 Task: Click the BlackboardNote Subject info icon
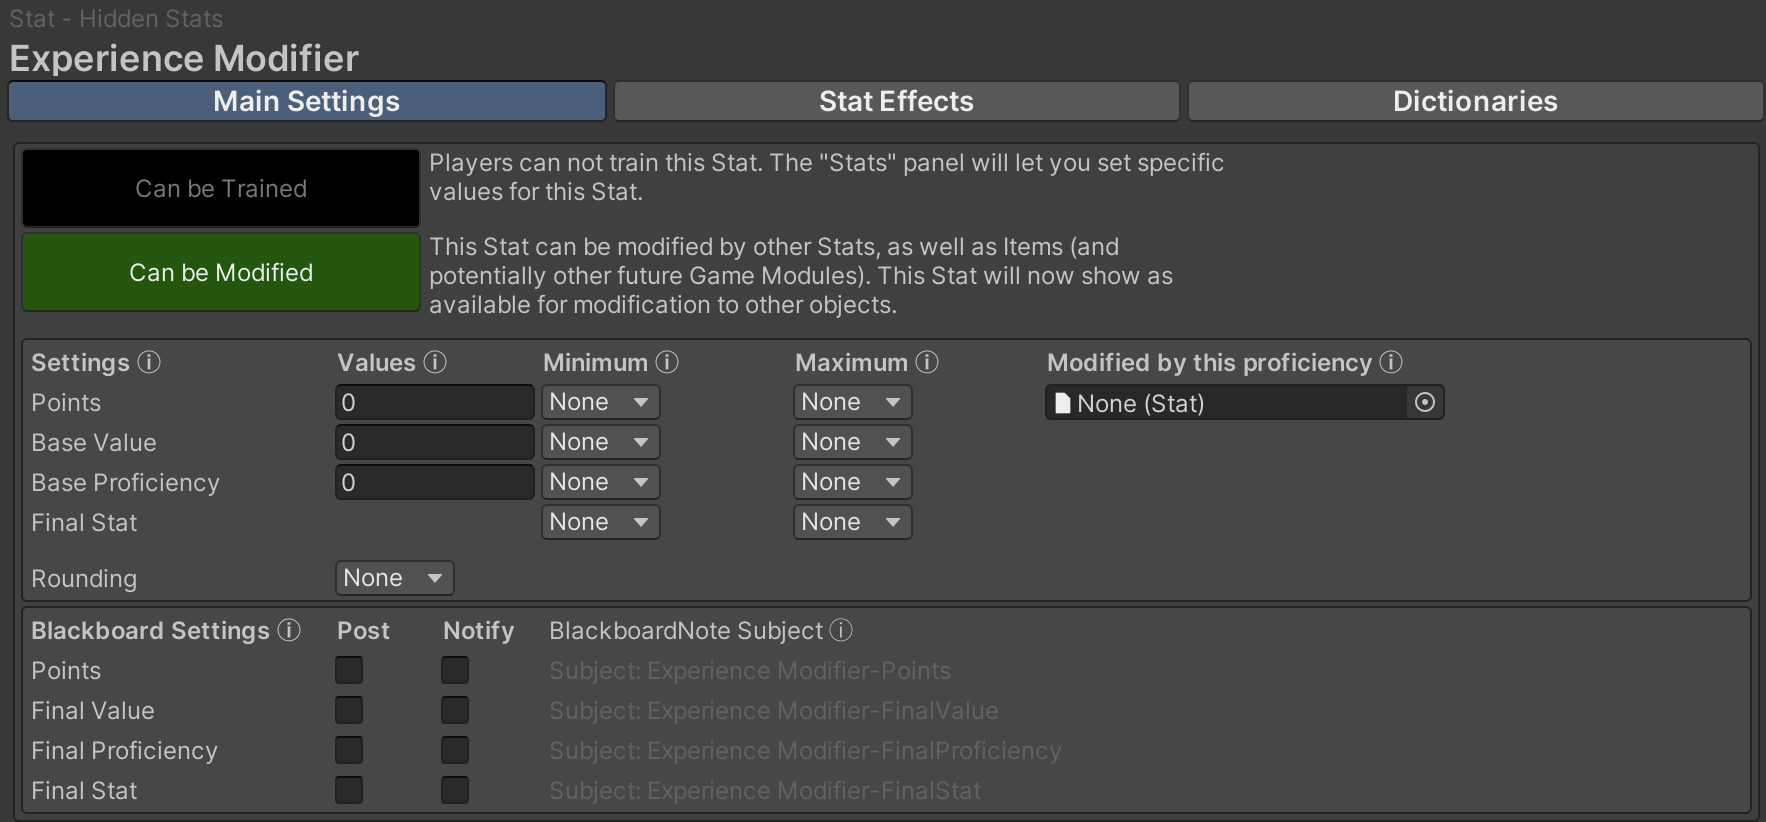[x=841, y=630]
